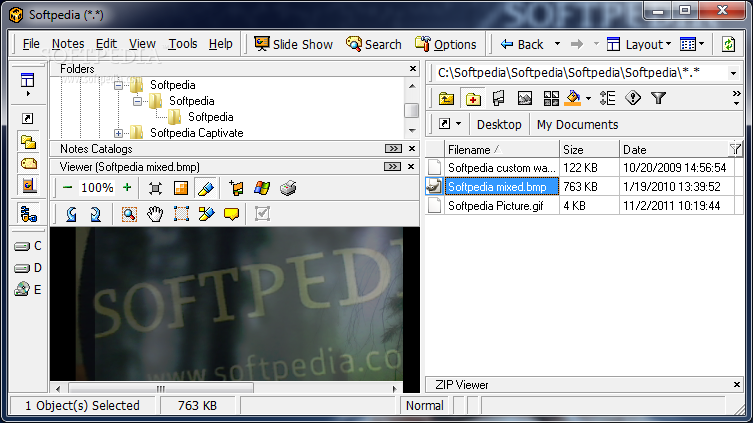Rotate image clockwise with right arrow icon
Image resolution: width=753 pixels, height=423 pixels.
pyautogui.click(x=96, y=214)
